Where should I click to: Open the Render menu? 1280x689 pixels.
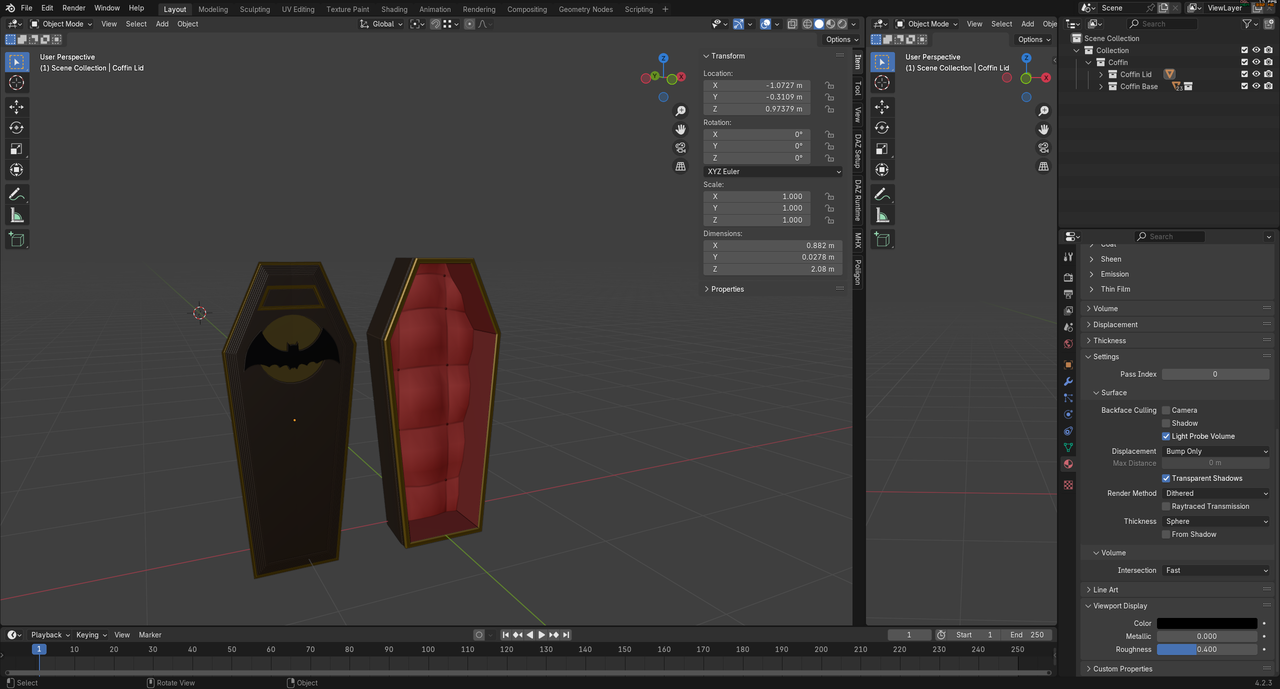[x=73, y=7]
